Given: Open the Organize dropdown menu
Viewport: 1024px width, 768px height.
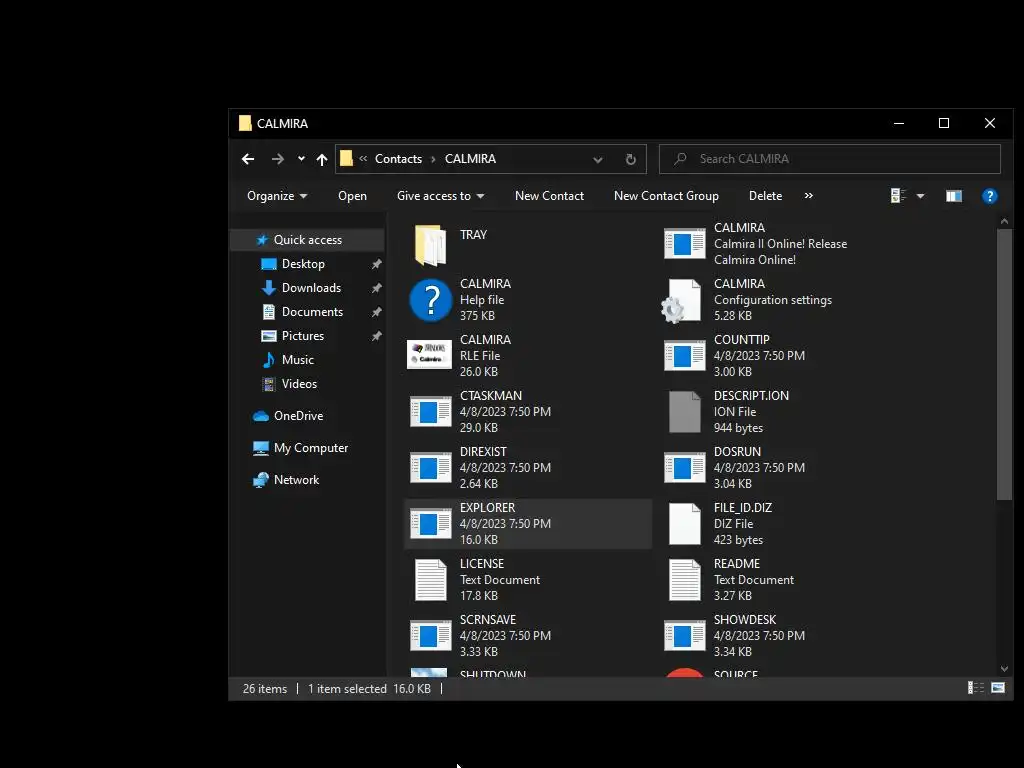Looking at the screenshot, I should (277, 196).
